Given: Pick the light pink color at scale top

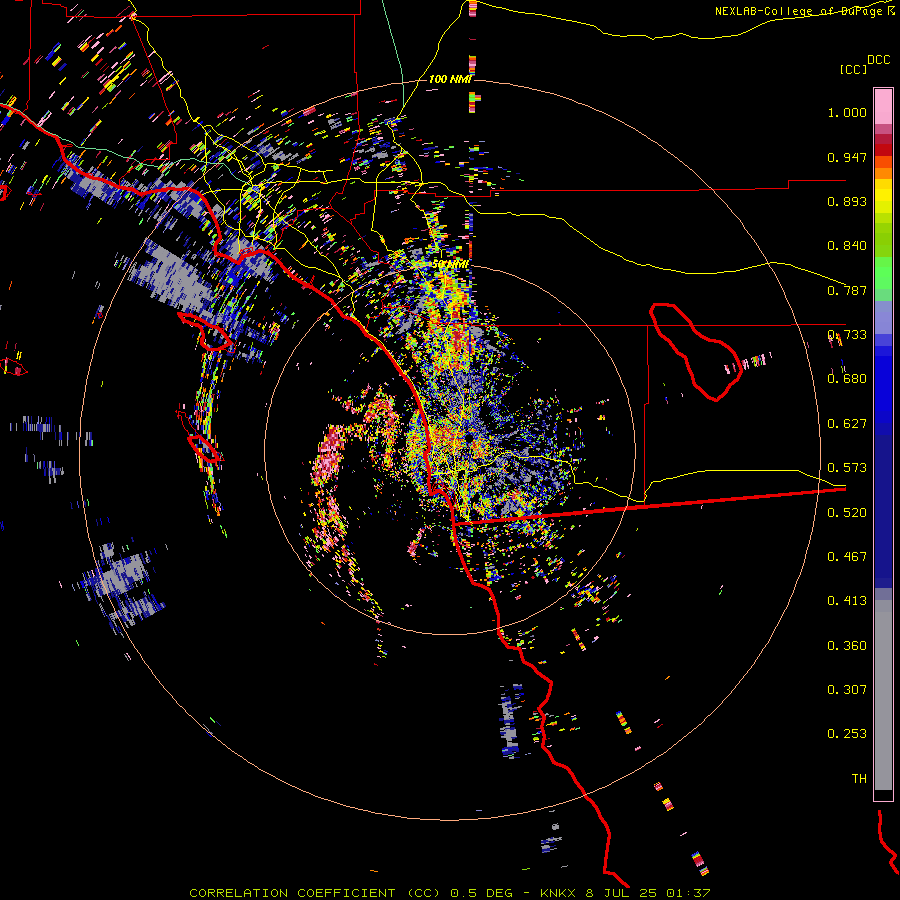Looking at the screenshot, I should (883, 107).
